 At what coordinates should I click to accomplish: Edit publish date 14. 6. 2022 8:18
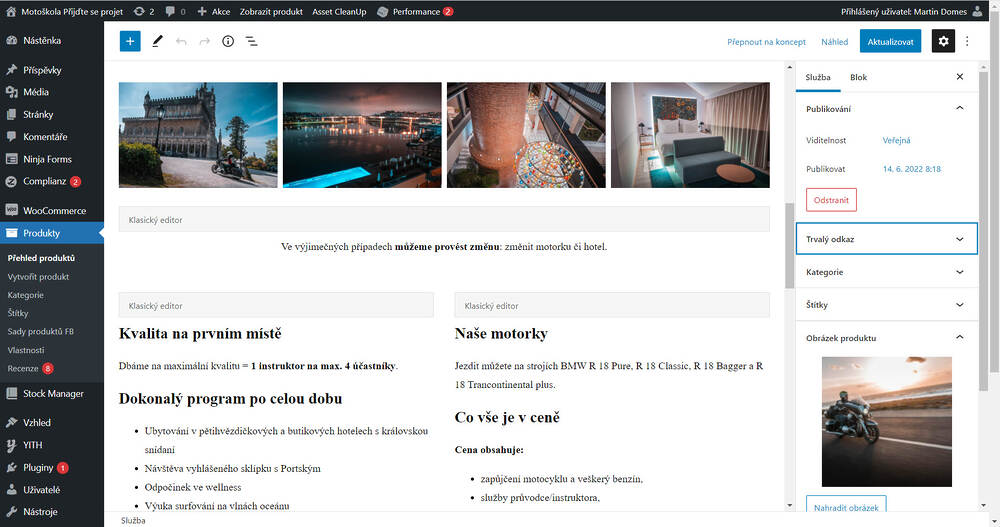[x=911, y=169]
